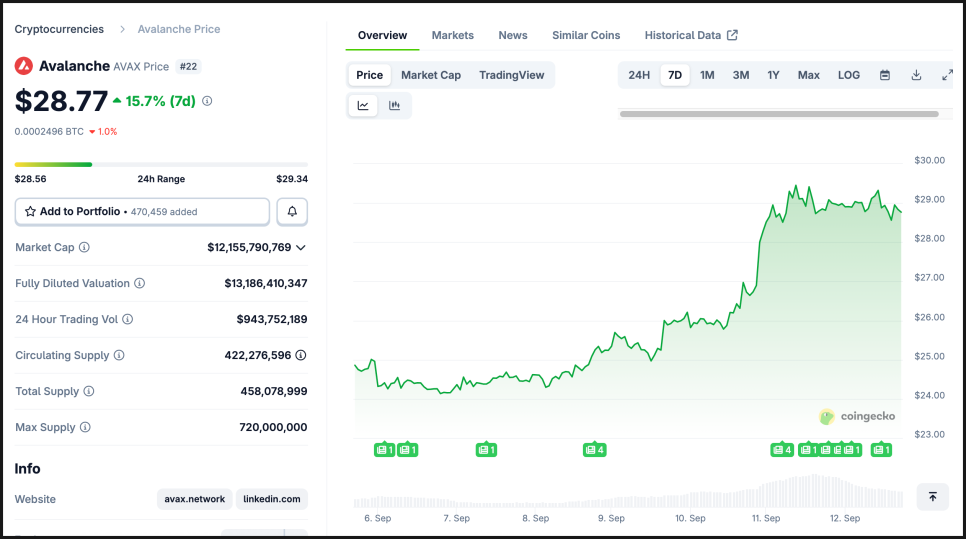
Task: Open the Similar Coins tab
Action: pyautogui.click(x=586, y=35)
